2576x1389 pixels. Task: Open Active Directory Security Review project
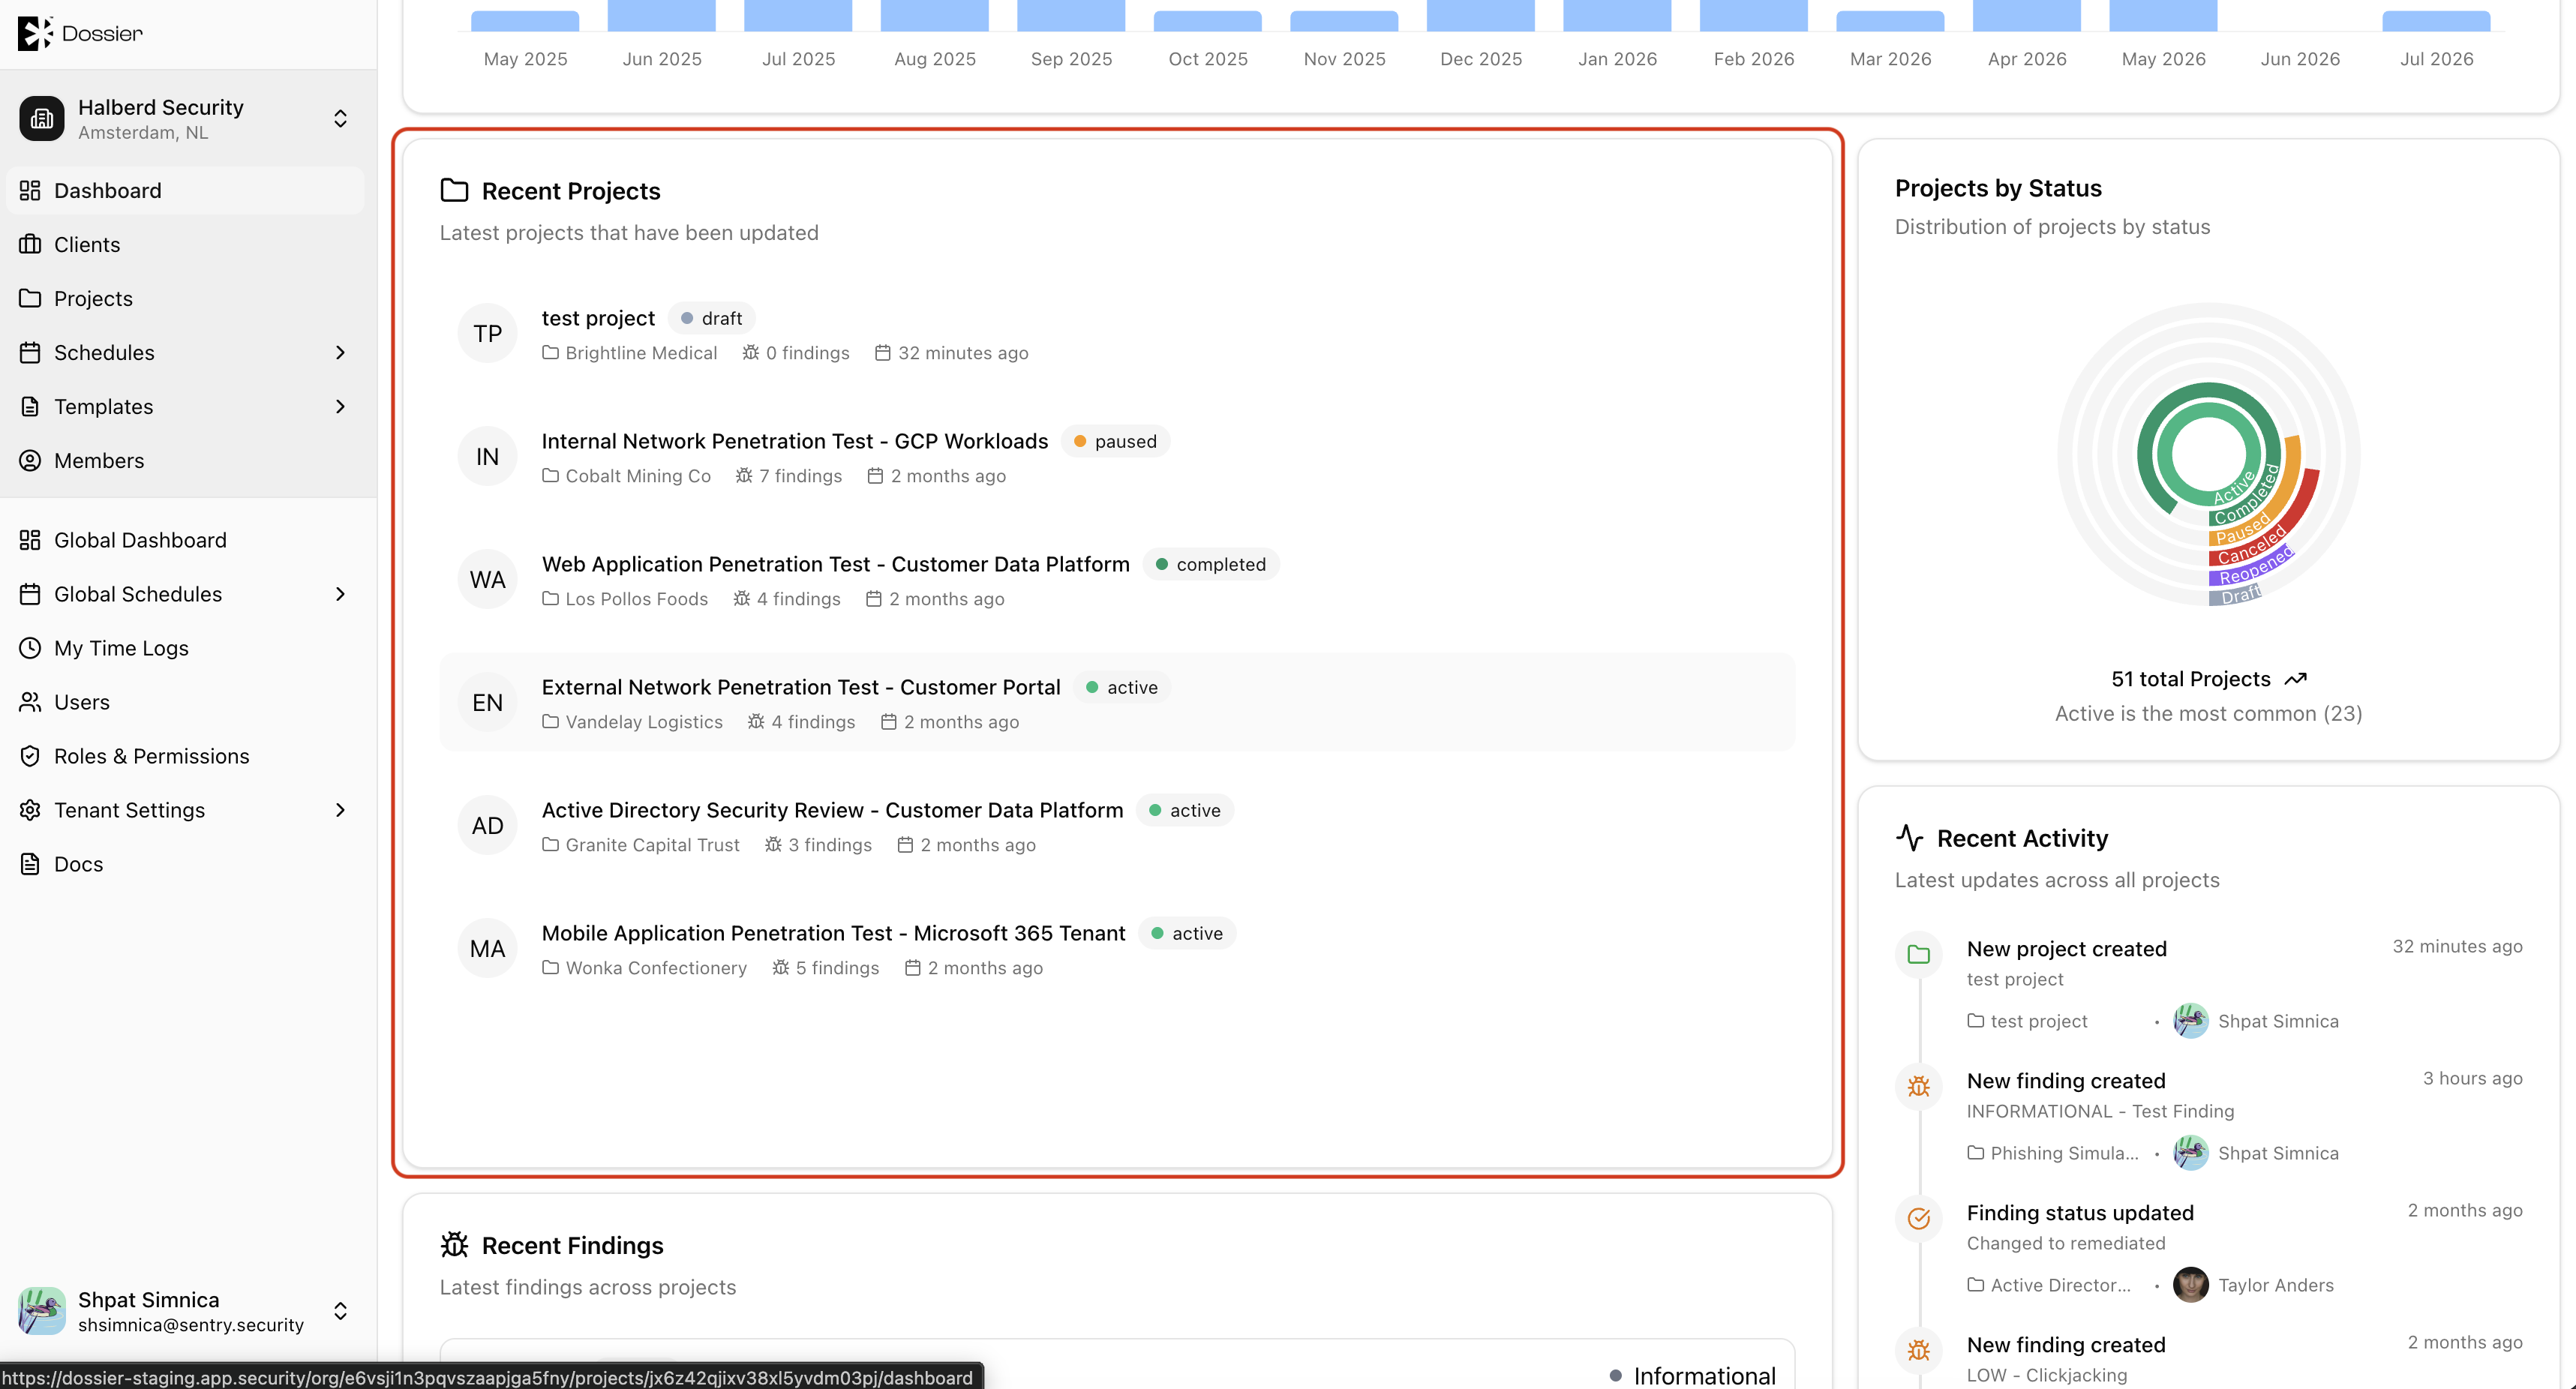coord(1117,826)
